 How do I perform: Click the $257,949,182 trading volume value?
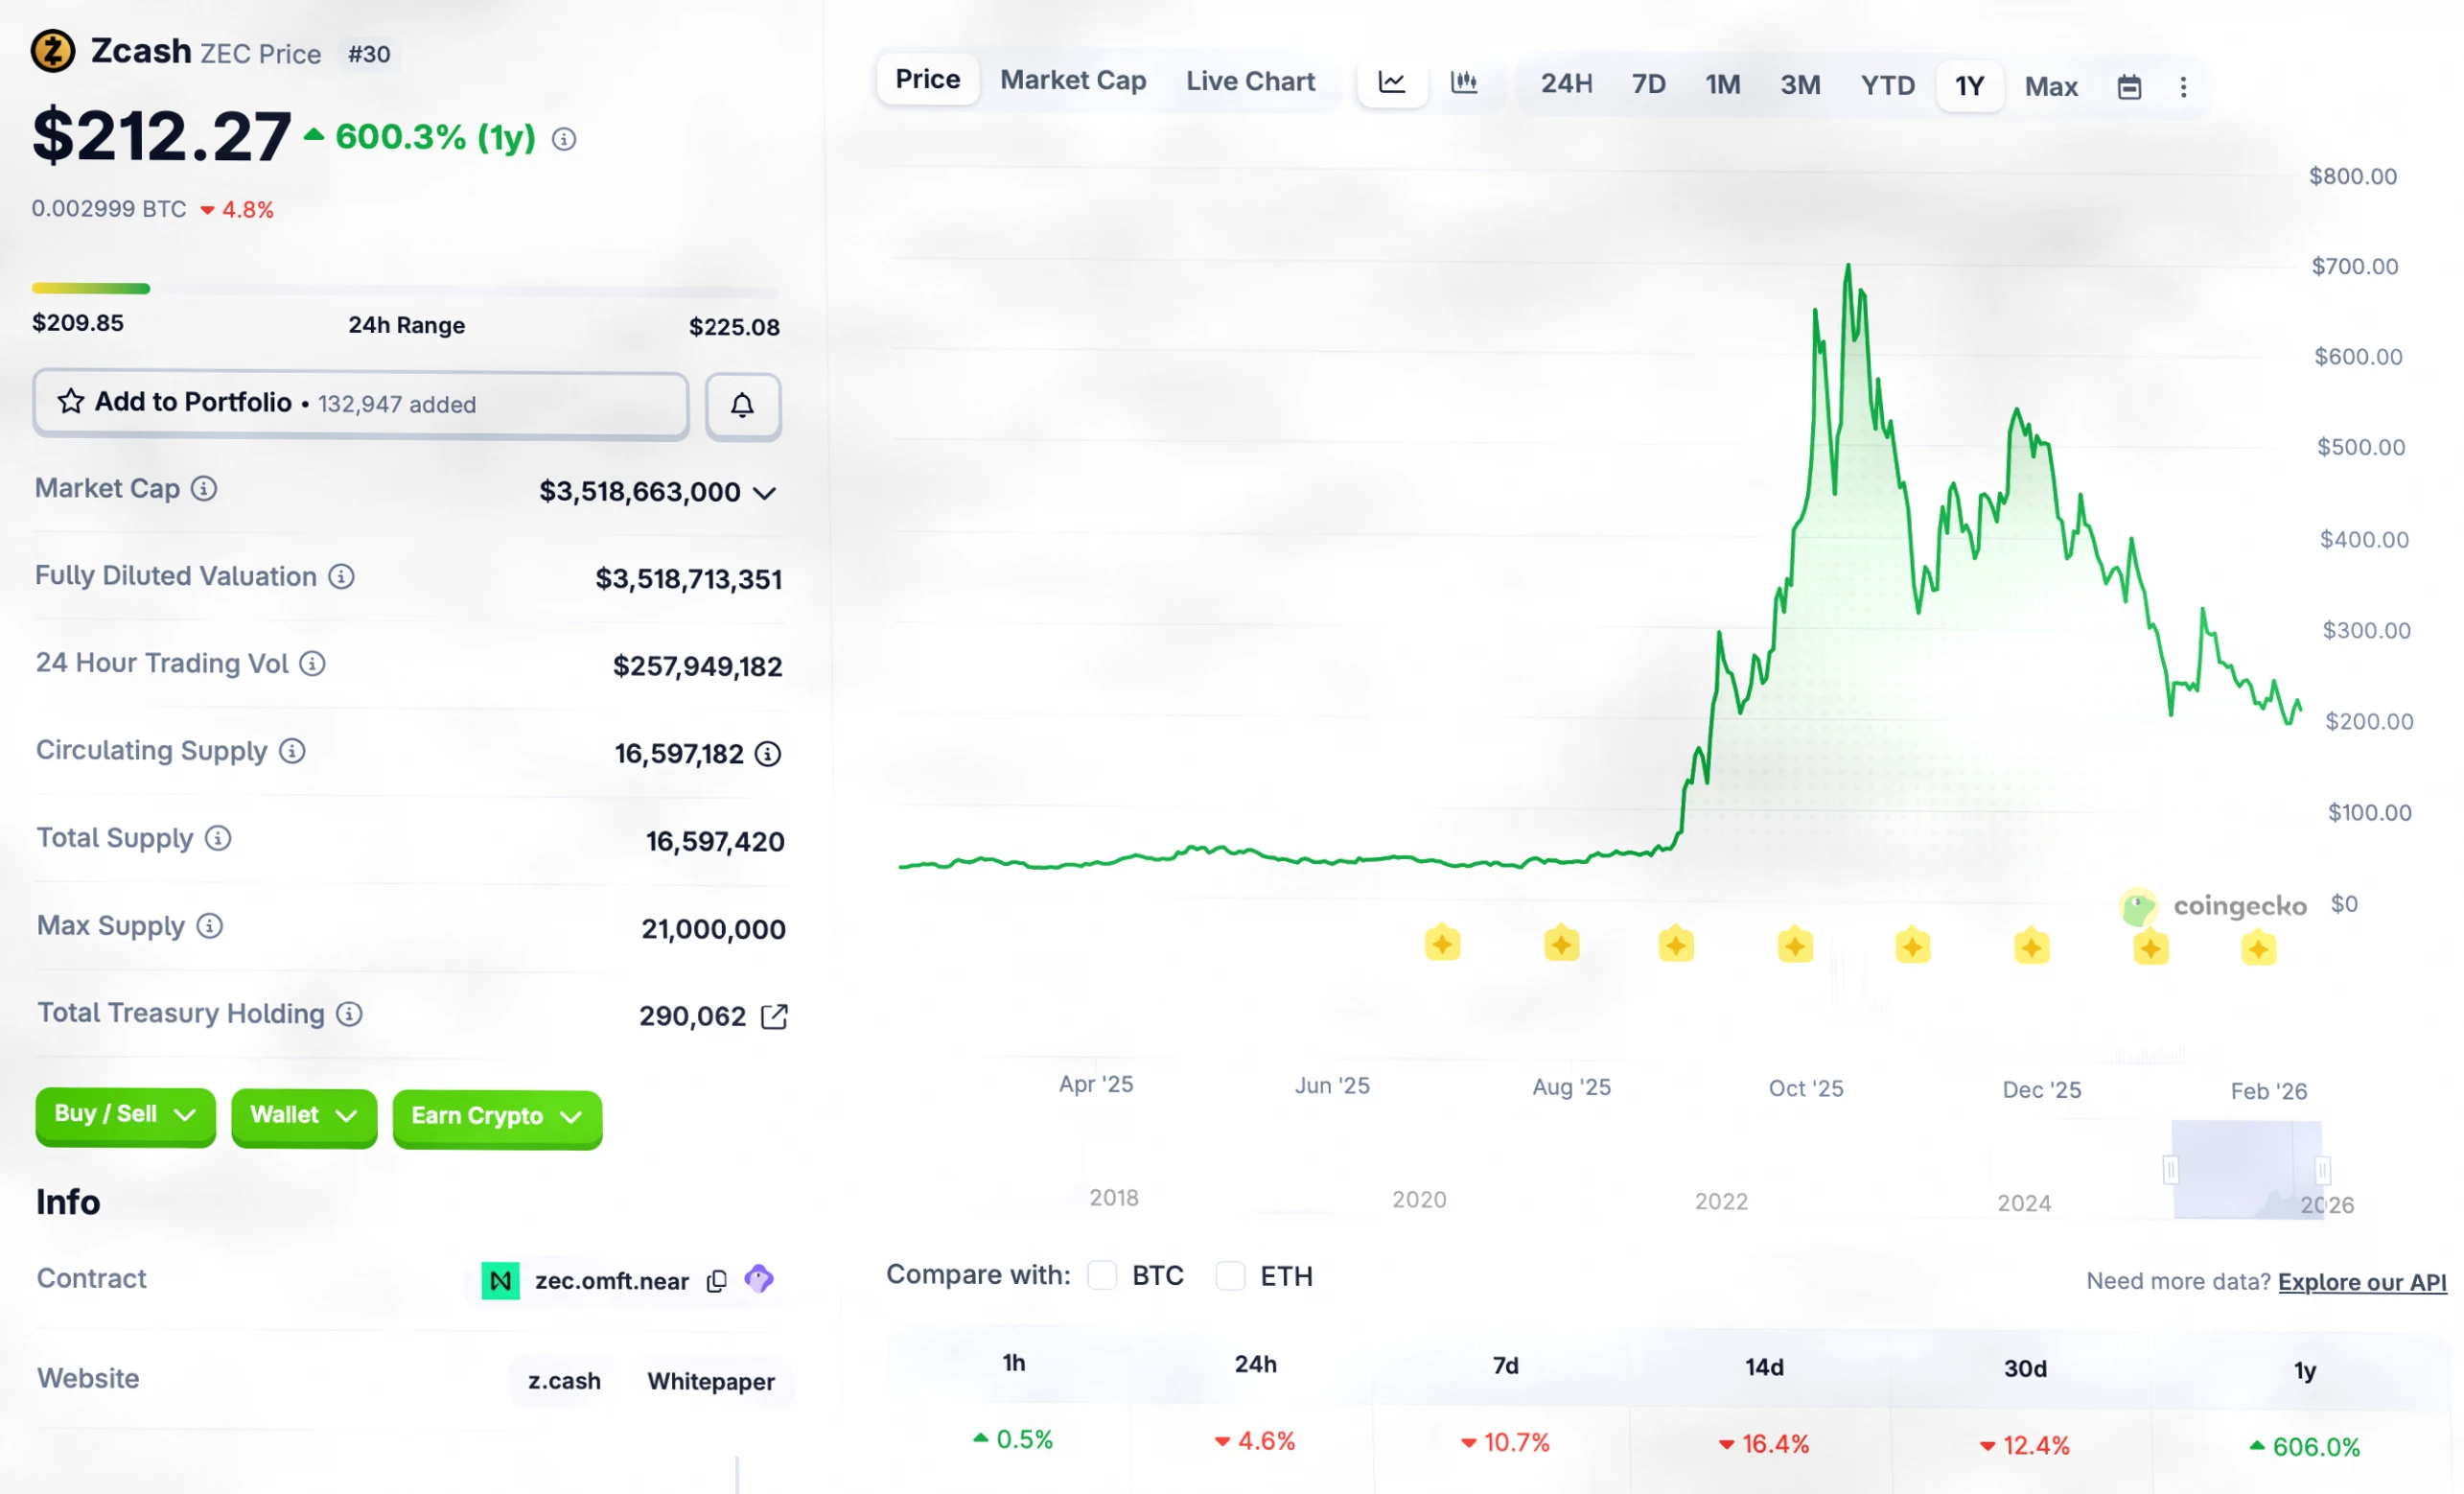[697, 666]
